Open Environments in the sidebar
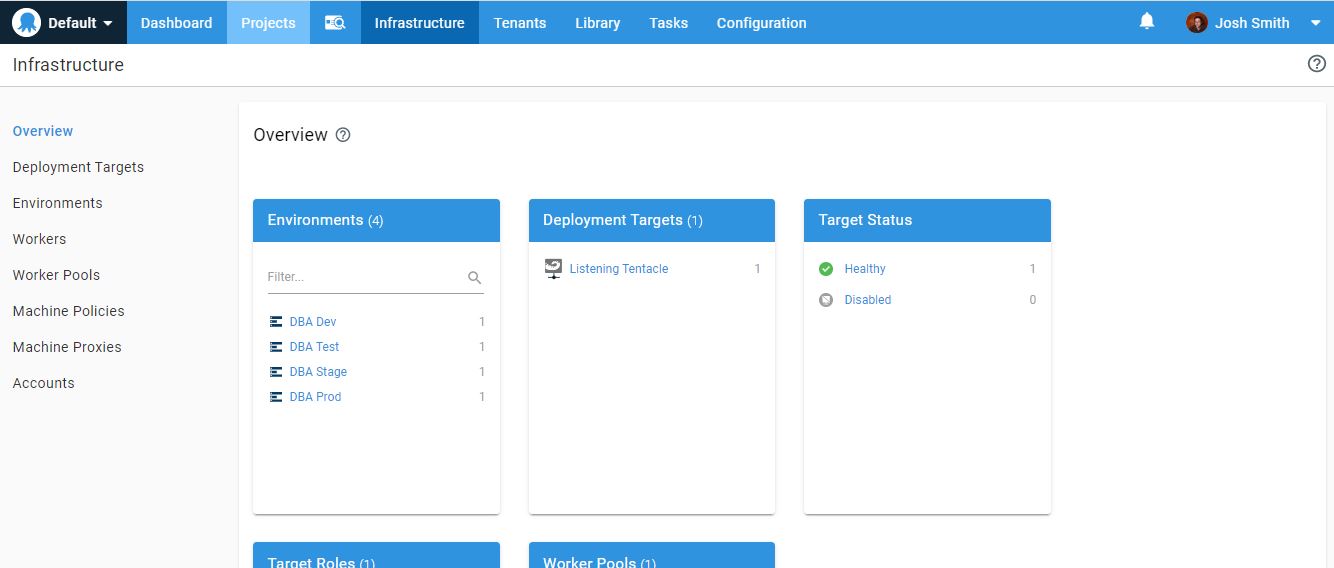 click(57, 203)
